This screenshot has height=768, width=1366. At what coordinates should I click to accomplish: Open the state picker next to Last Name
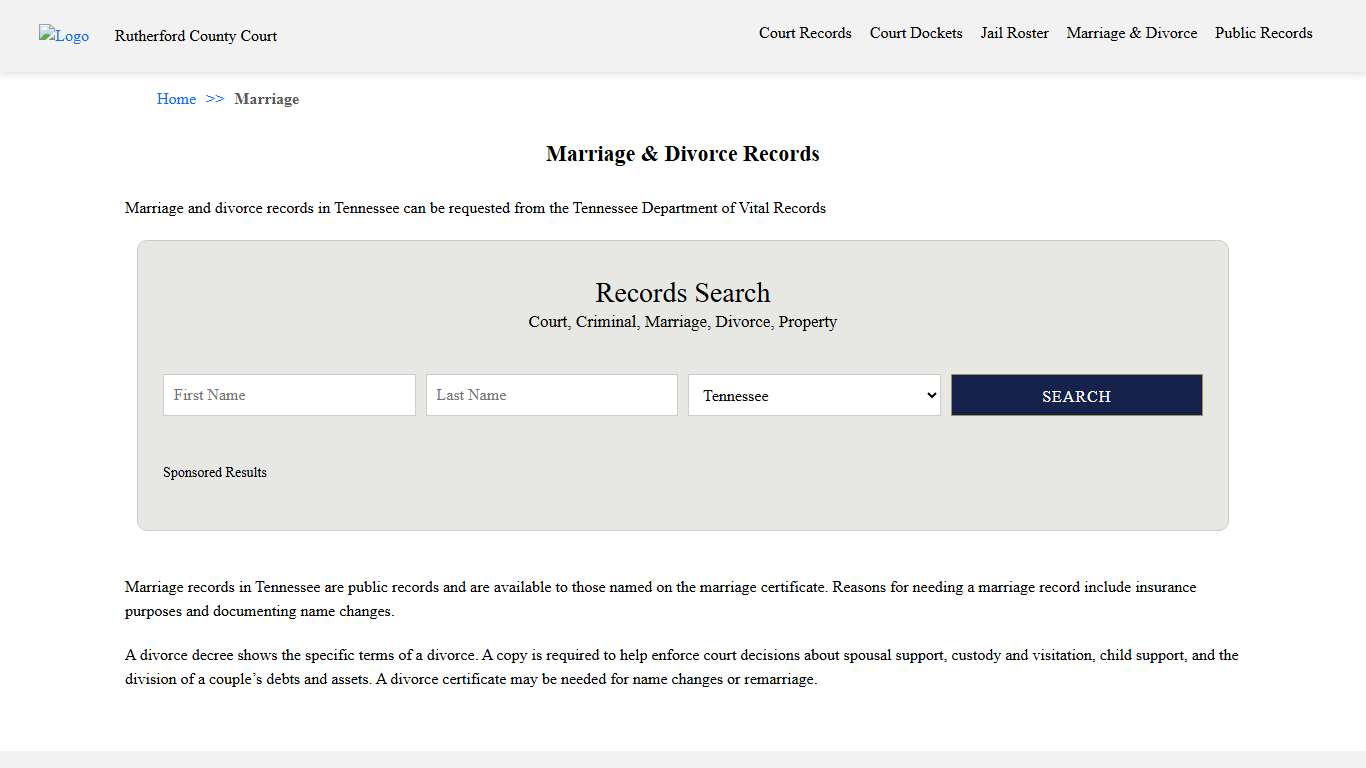pos(813,395)
